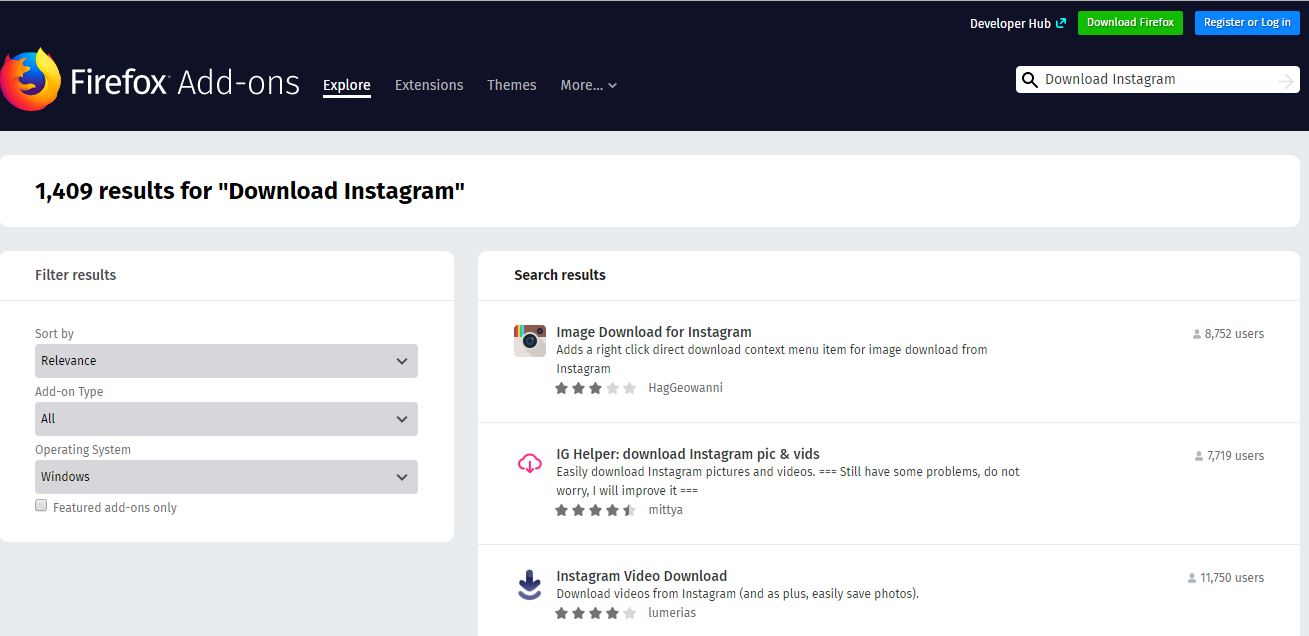Click author name lumerias
Image resolution: width=1309 pixels, height=636 pixels.
(x=672, y=613)
